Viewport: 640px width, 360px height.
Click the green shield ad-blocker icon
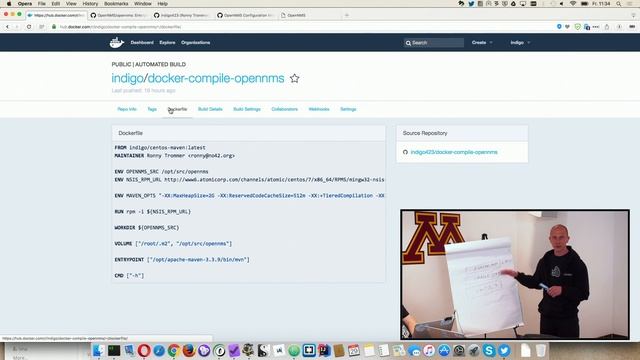click(x=577, y=27)
